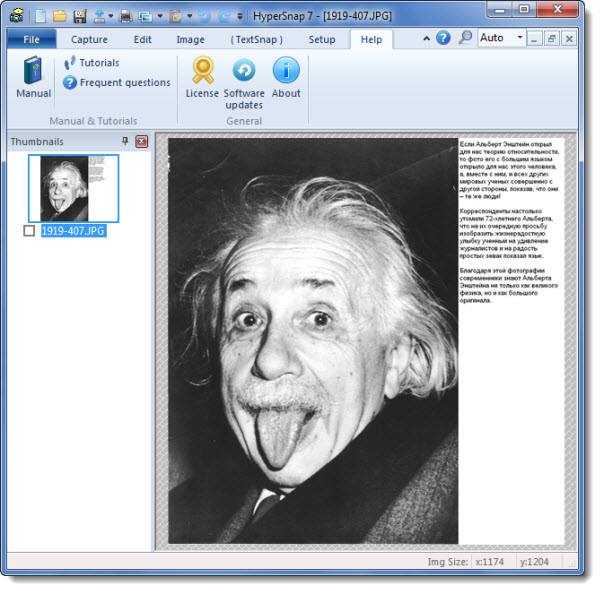
Task: Minimize the inner document window
Action: [x=535, y=39]
